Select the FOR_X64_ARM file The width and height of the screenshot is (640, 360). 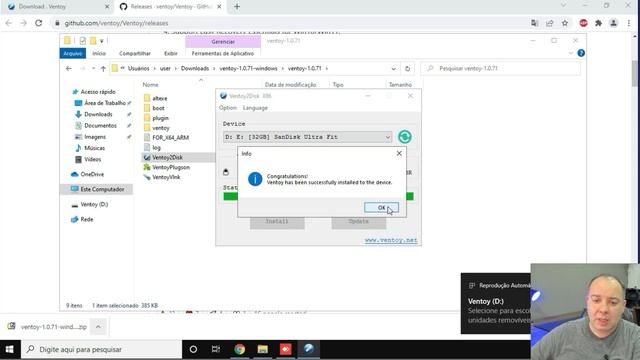click(170, 138)
